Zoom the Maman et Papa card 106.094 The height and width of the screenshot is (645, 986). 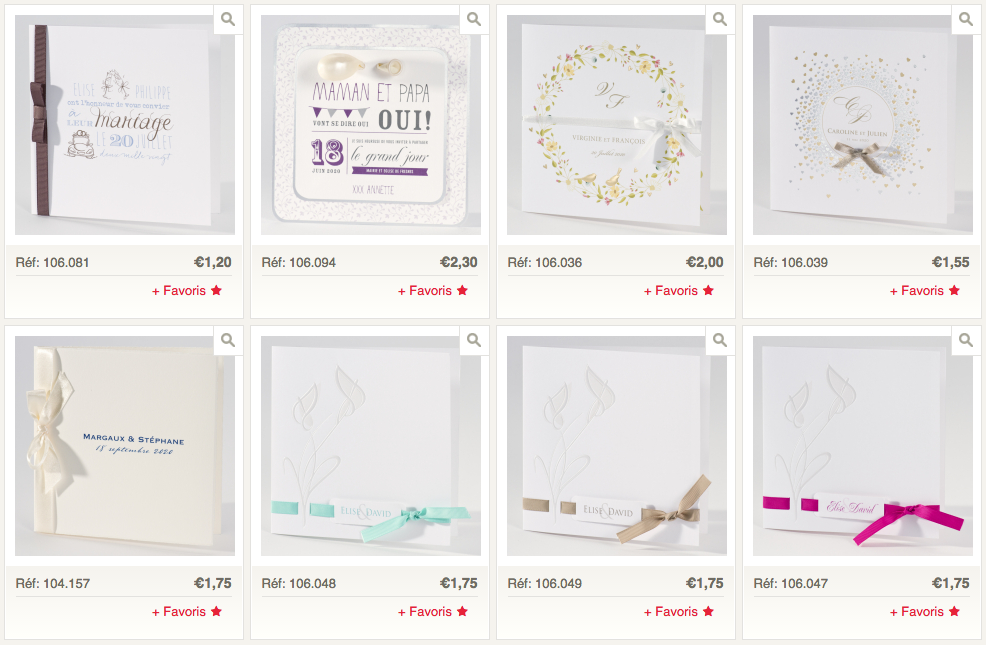pyautogui.click(x=474, y=19)
